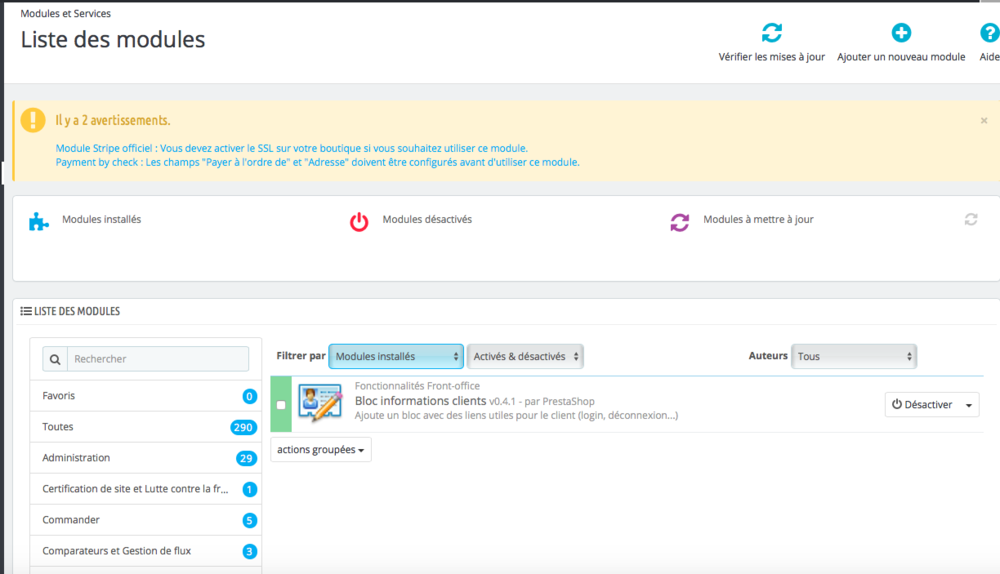Click the 5 badge next to Commander
Screen dimensions: 1000x574
pyautogui.click(x=249, y=520)
